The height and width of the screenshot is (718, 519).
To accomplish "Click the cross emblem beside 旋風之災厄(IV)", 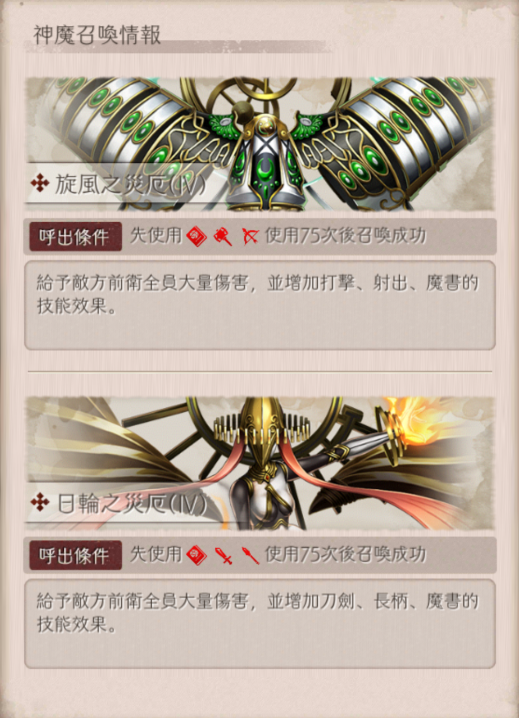I will (40, 184).
